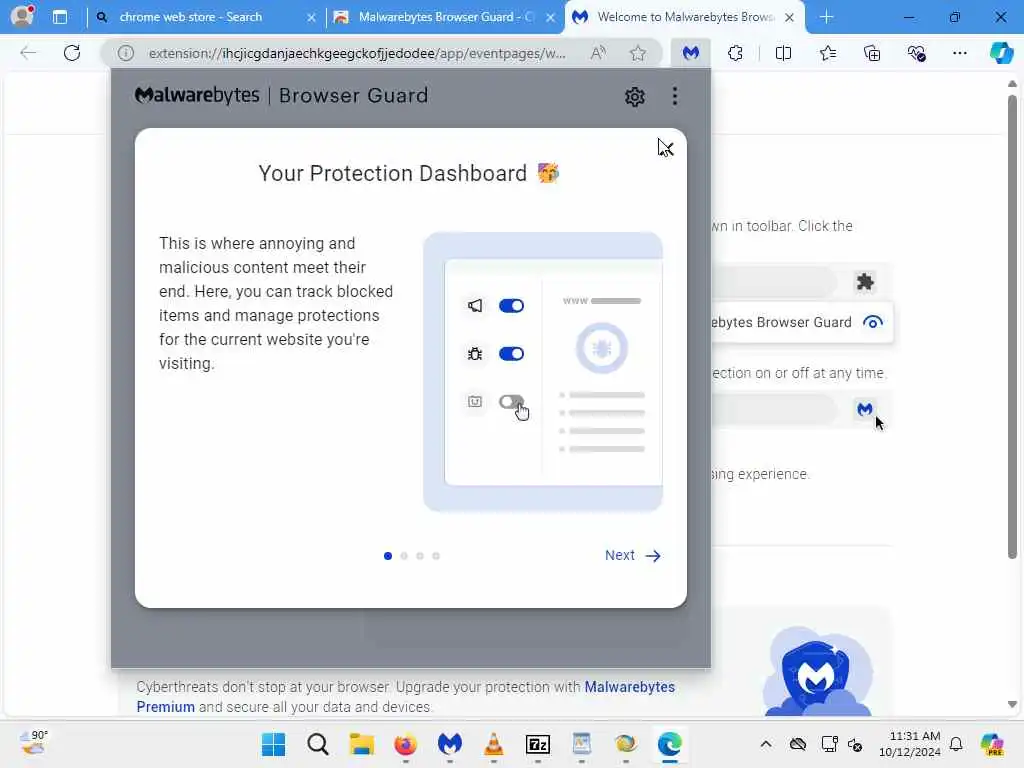Open Windows Start menu
Screen dimensions: 1024x768
coord(274,744)
